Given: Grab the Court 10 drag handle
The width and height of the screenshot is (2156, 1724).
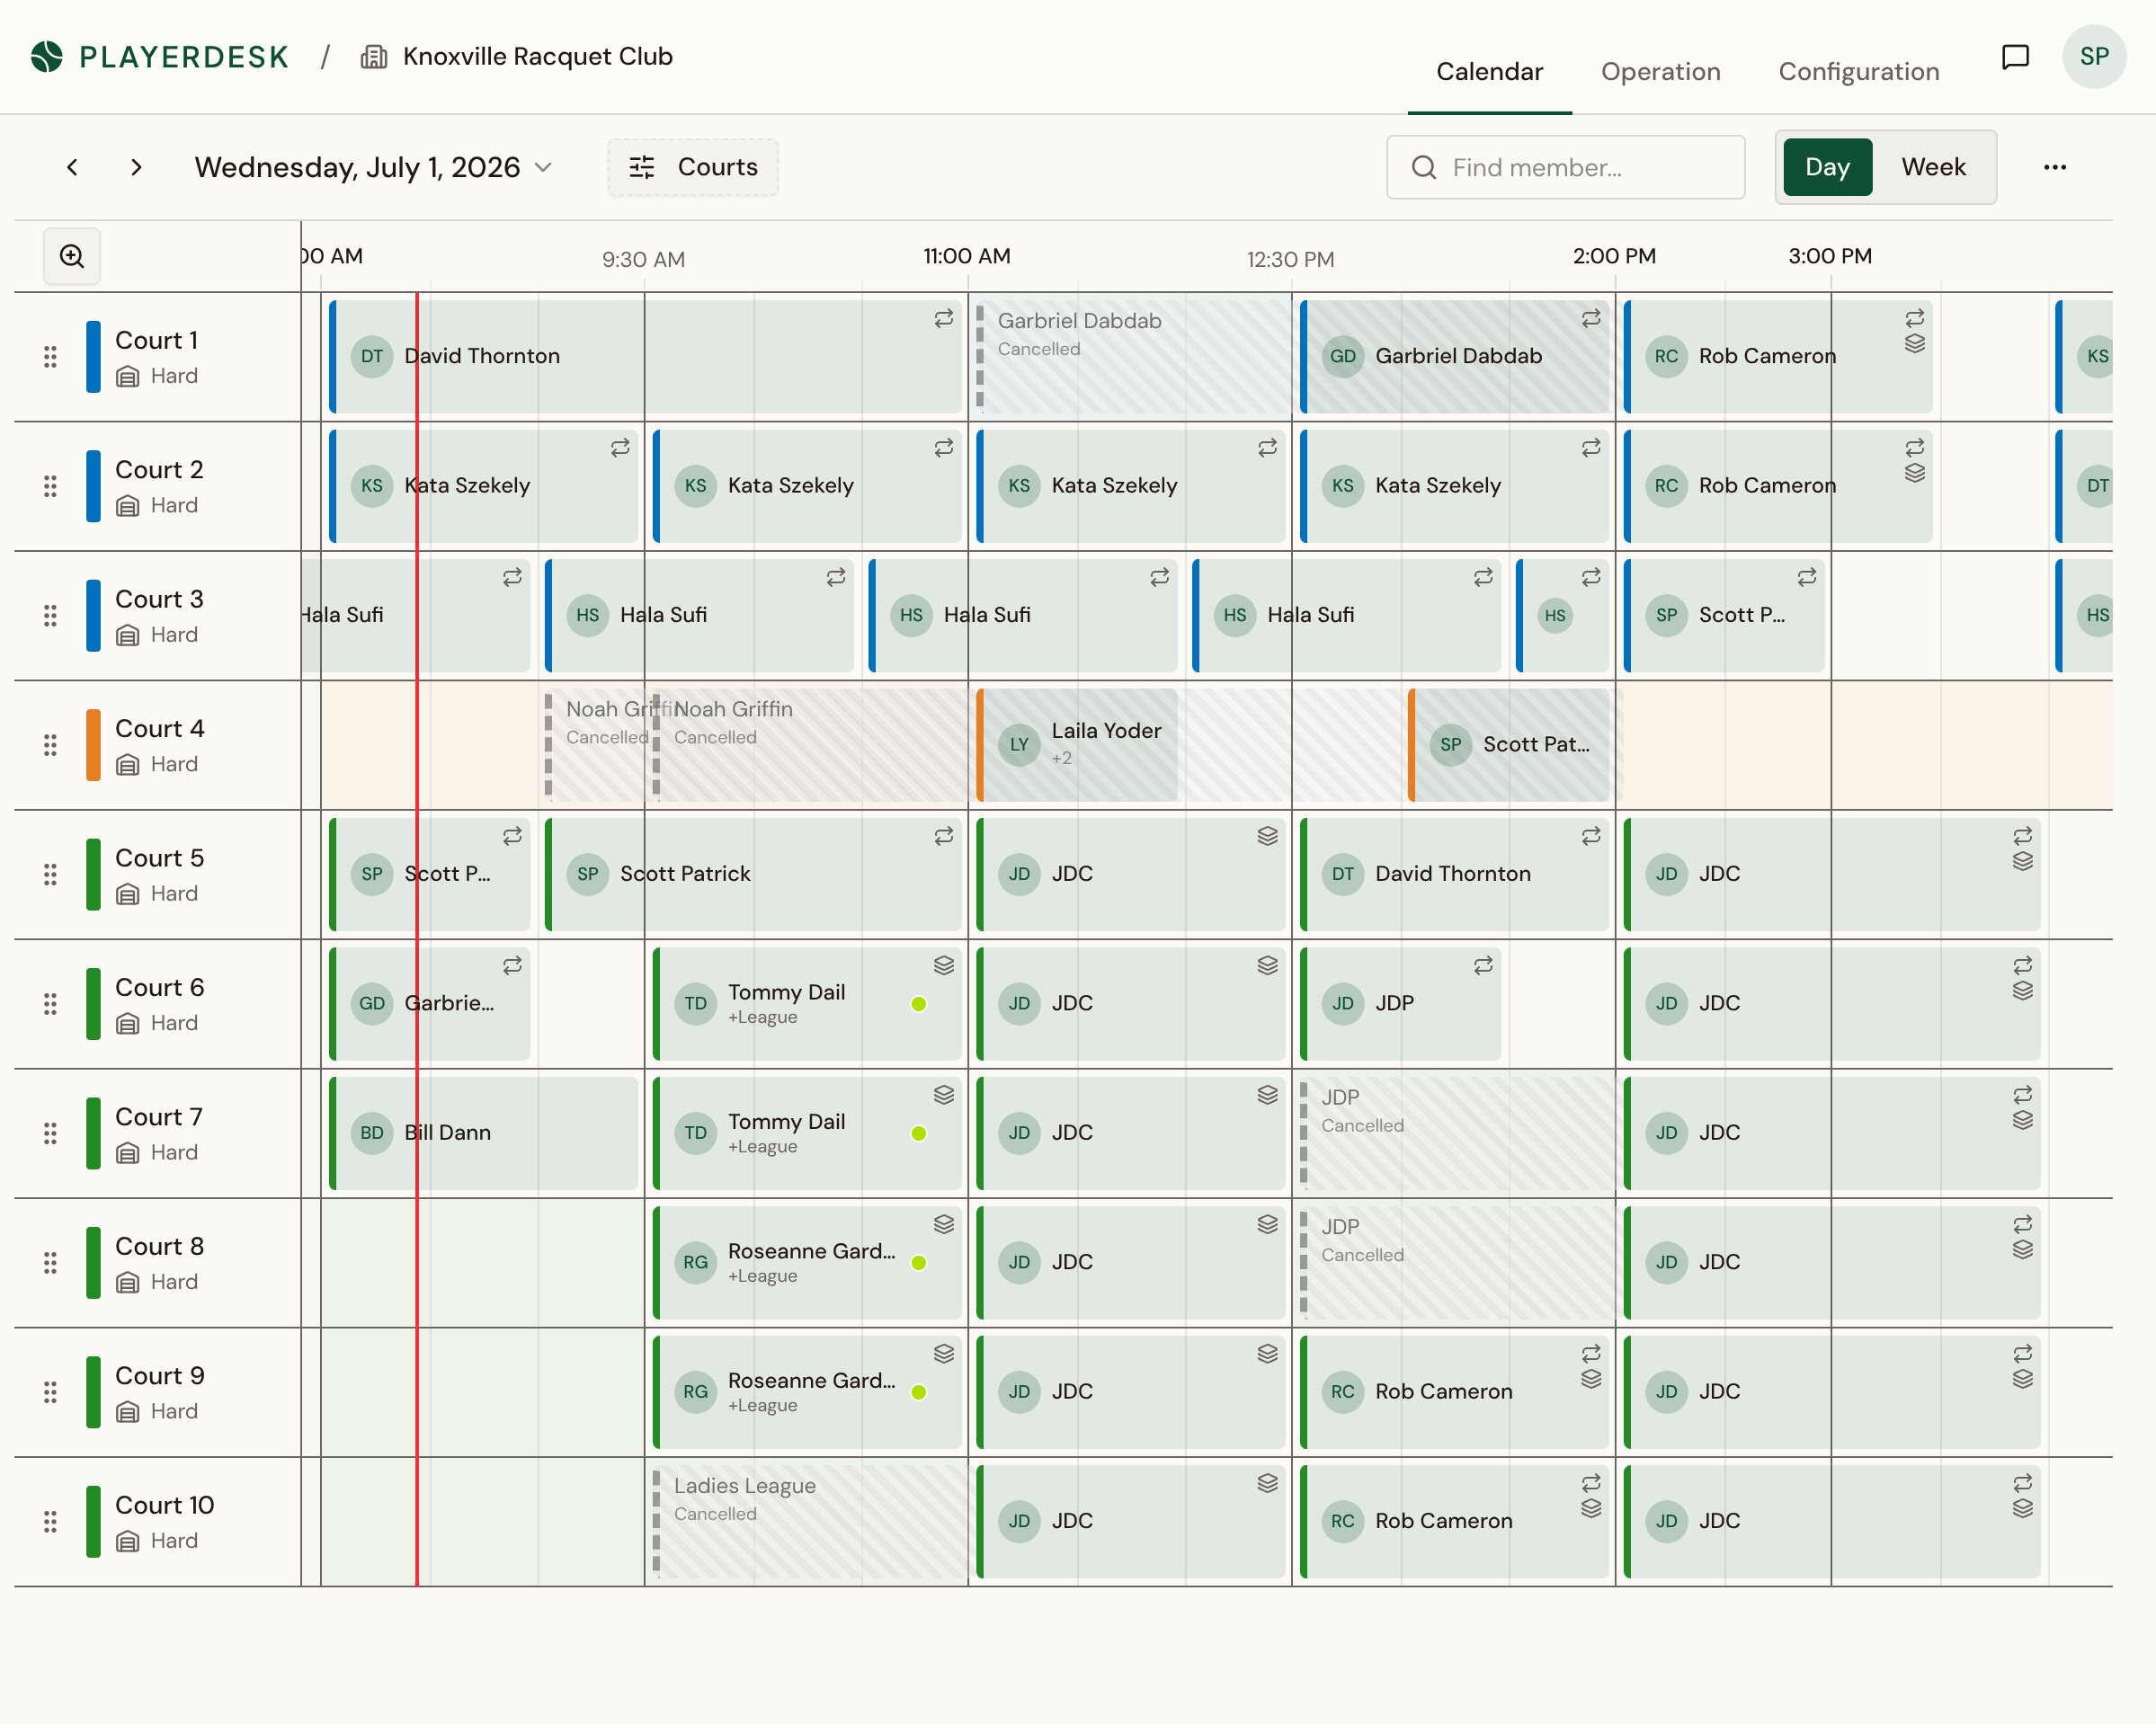Looking at the screenshot, I should (50, 1522).
